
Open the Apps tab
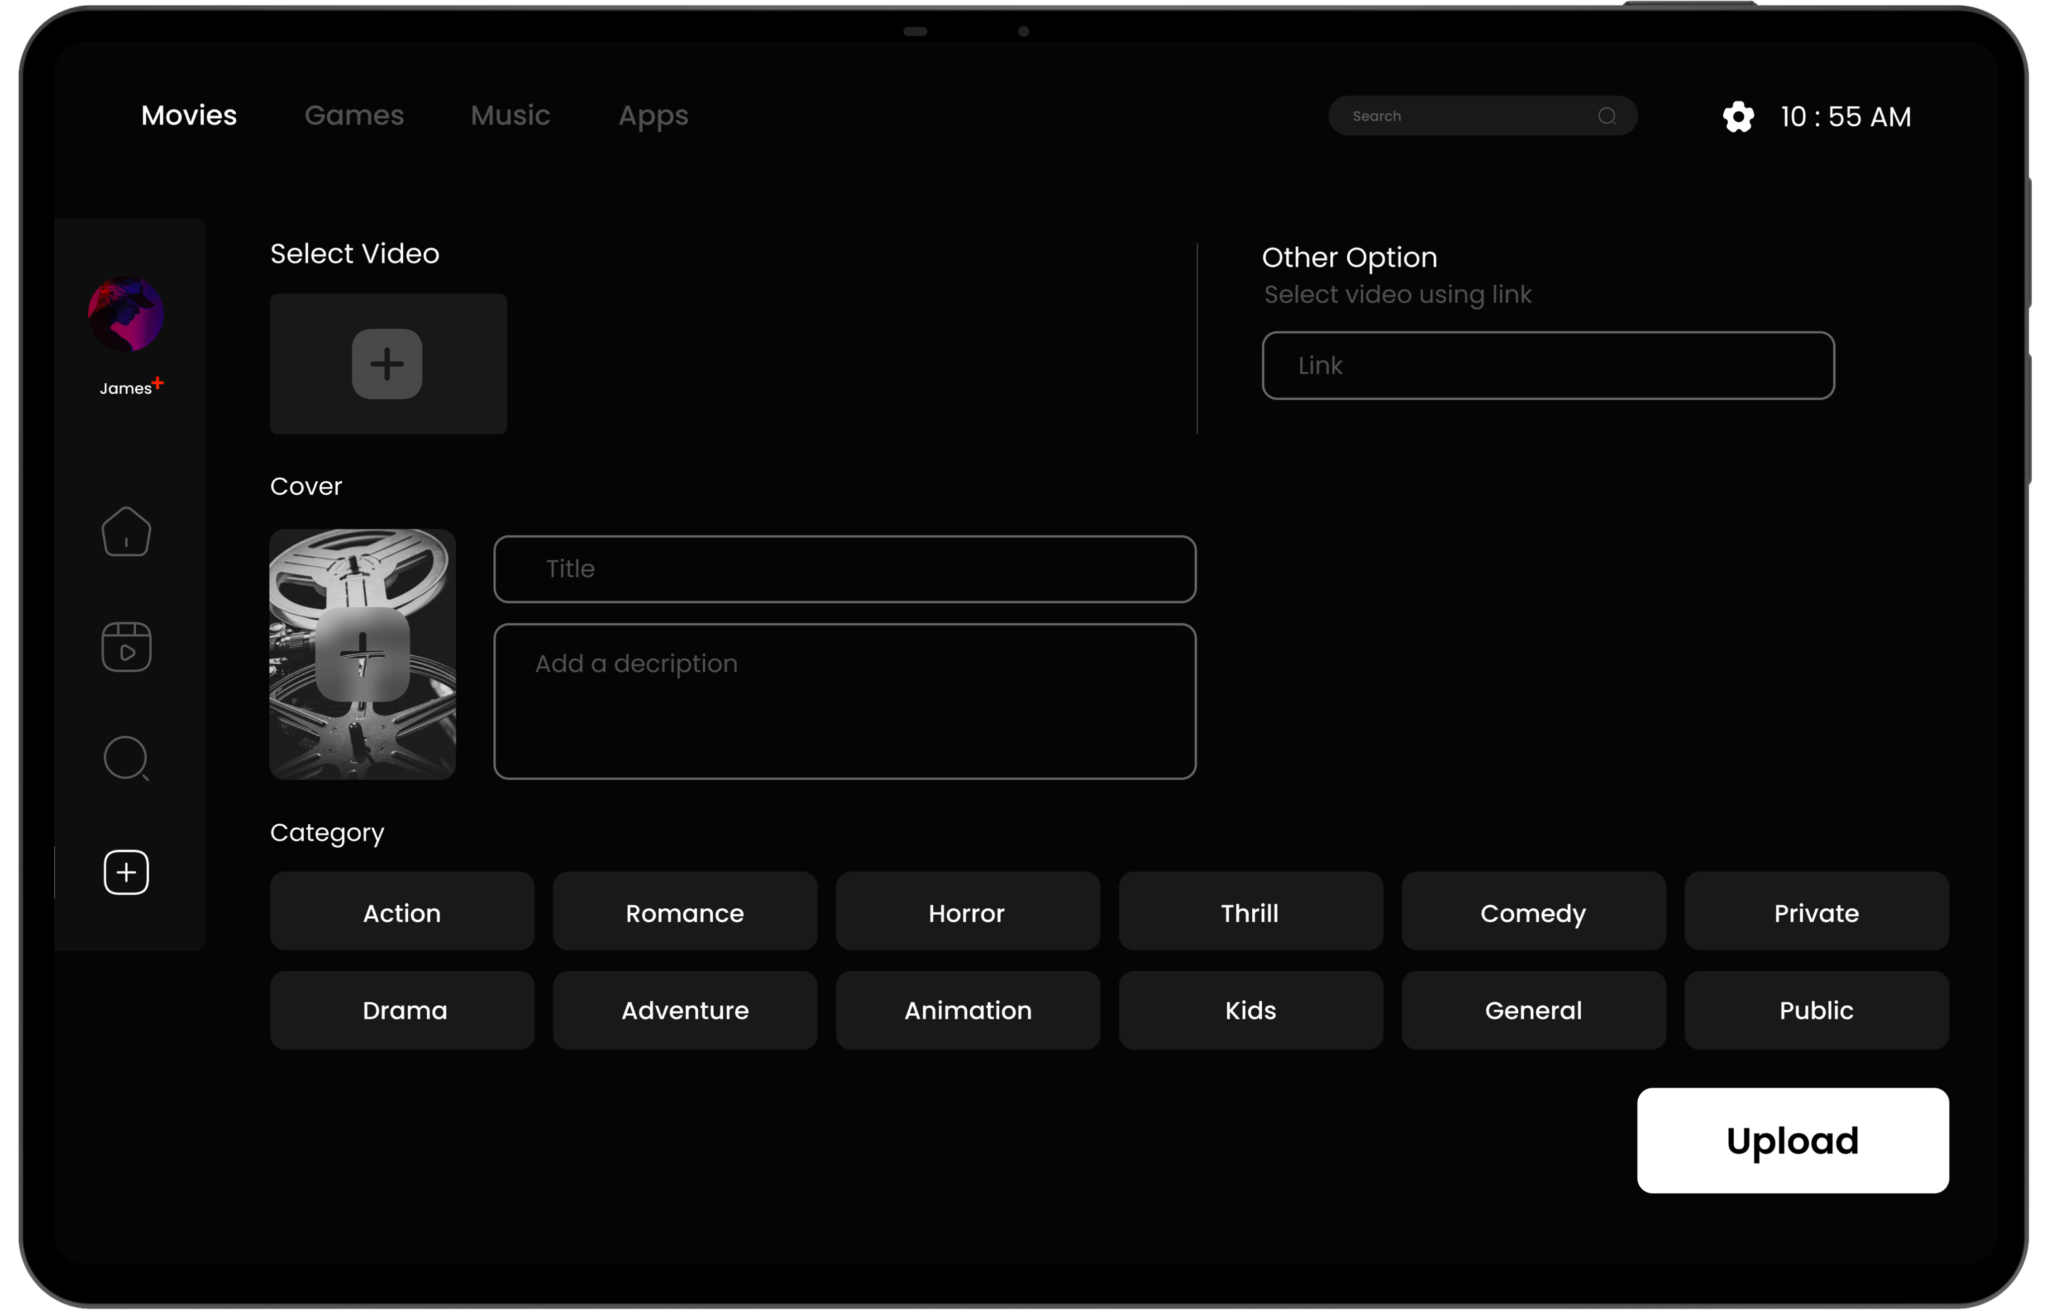[x=653, y=116]
